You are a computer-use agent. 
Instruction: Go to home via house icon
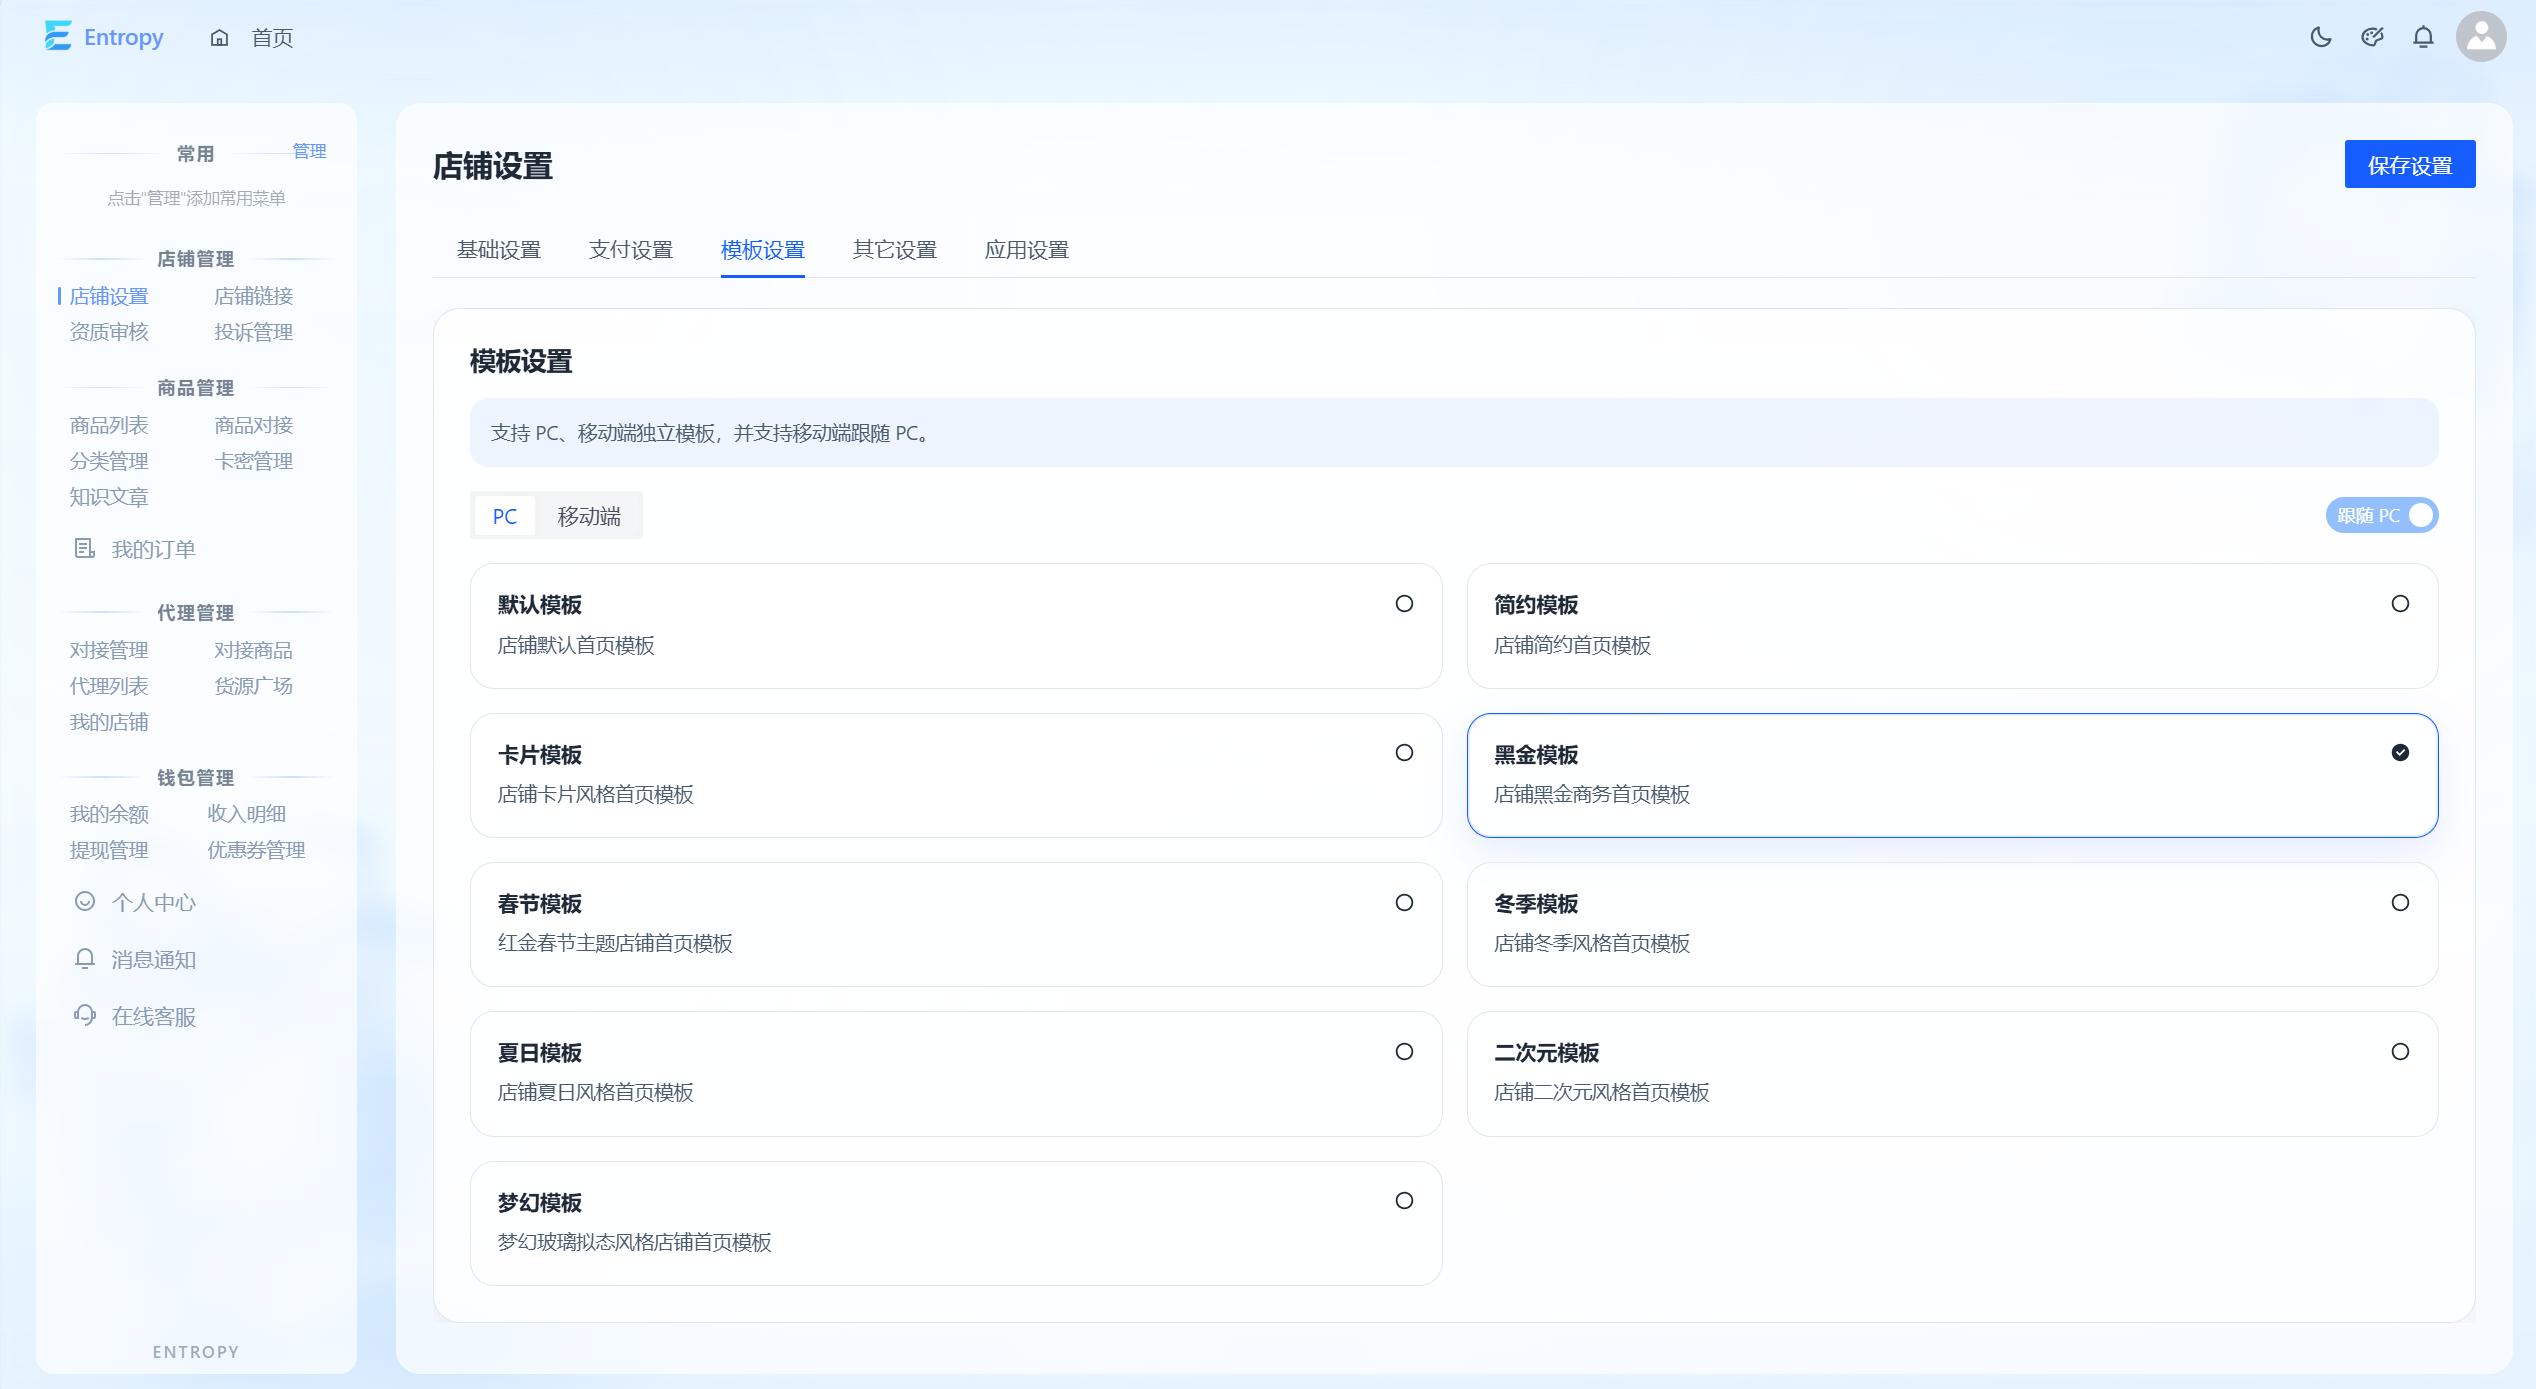219,38
